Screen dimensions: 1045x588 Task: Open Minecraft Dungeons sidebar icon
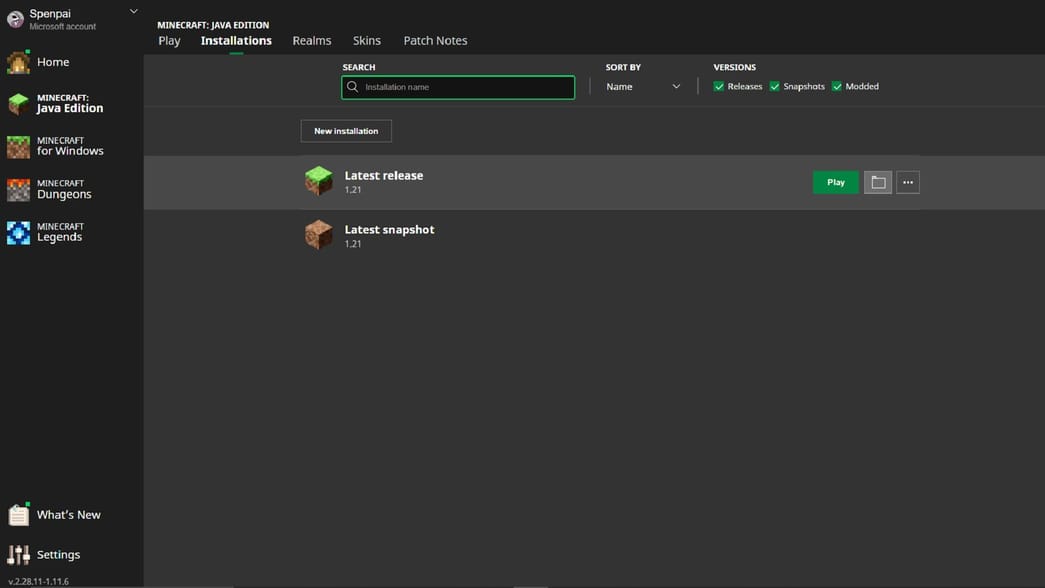coord(18,190)
